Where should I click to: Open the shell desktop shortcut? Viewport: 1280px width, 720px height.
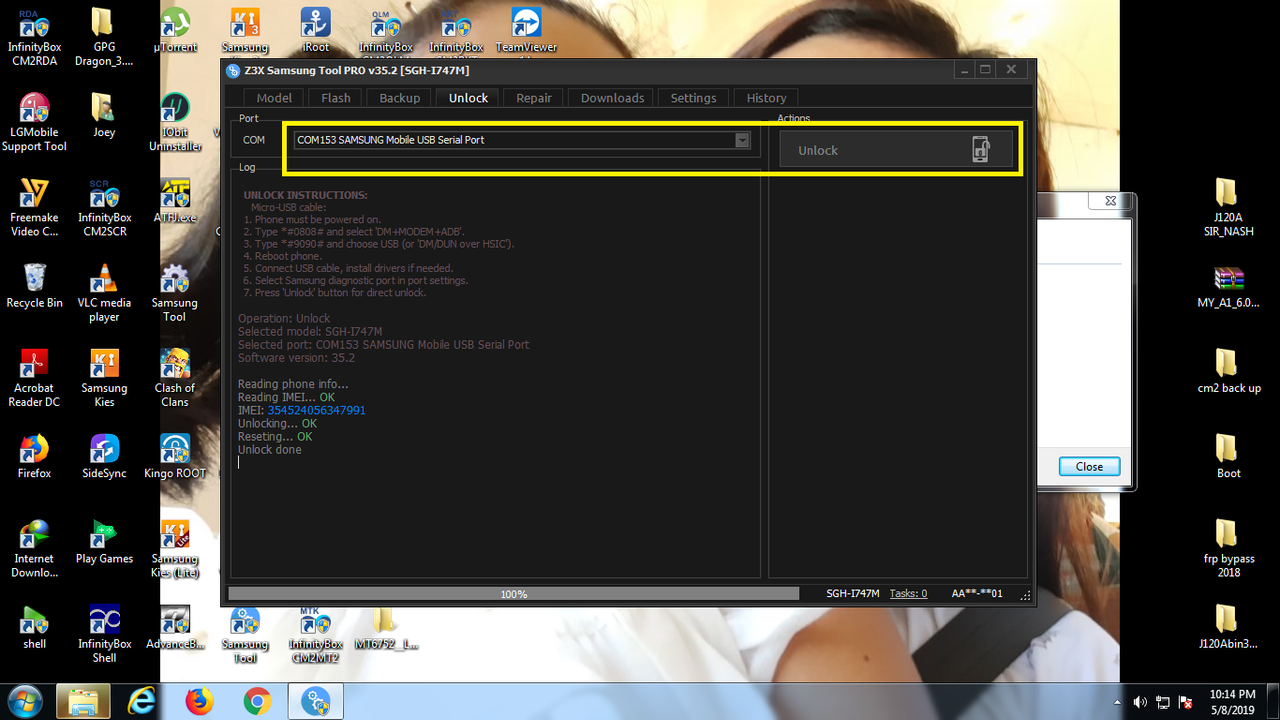coord(34,627)
